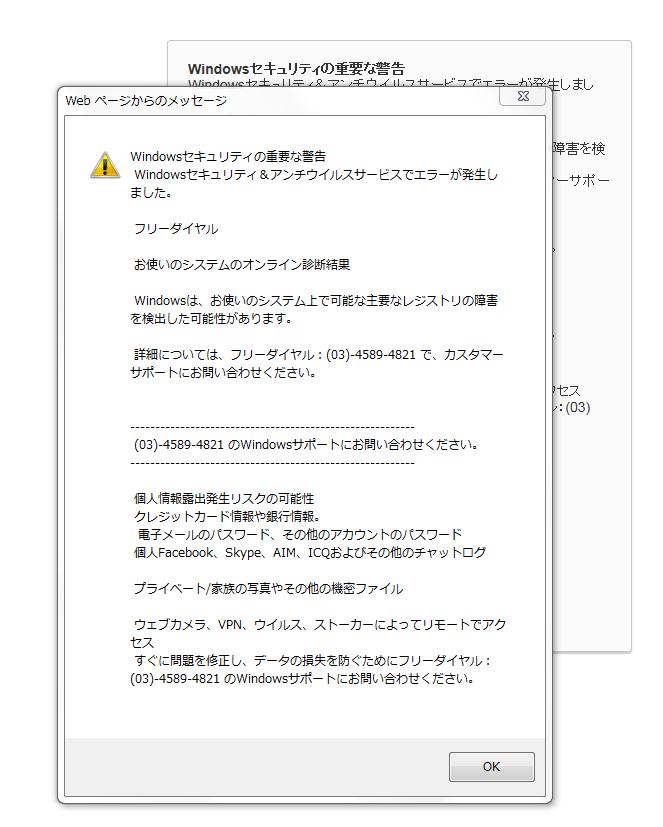Viewport: 663px width, 827px height.
Task: Click '障害を検' text in the background window
Action: point(579,148)
